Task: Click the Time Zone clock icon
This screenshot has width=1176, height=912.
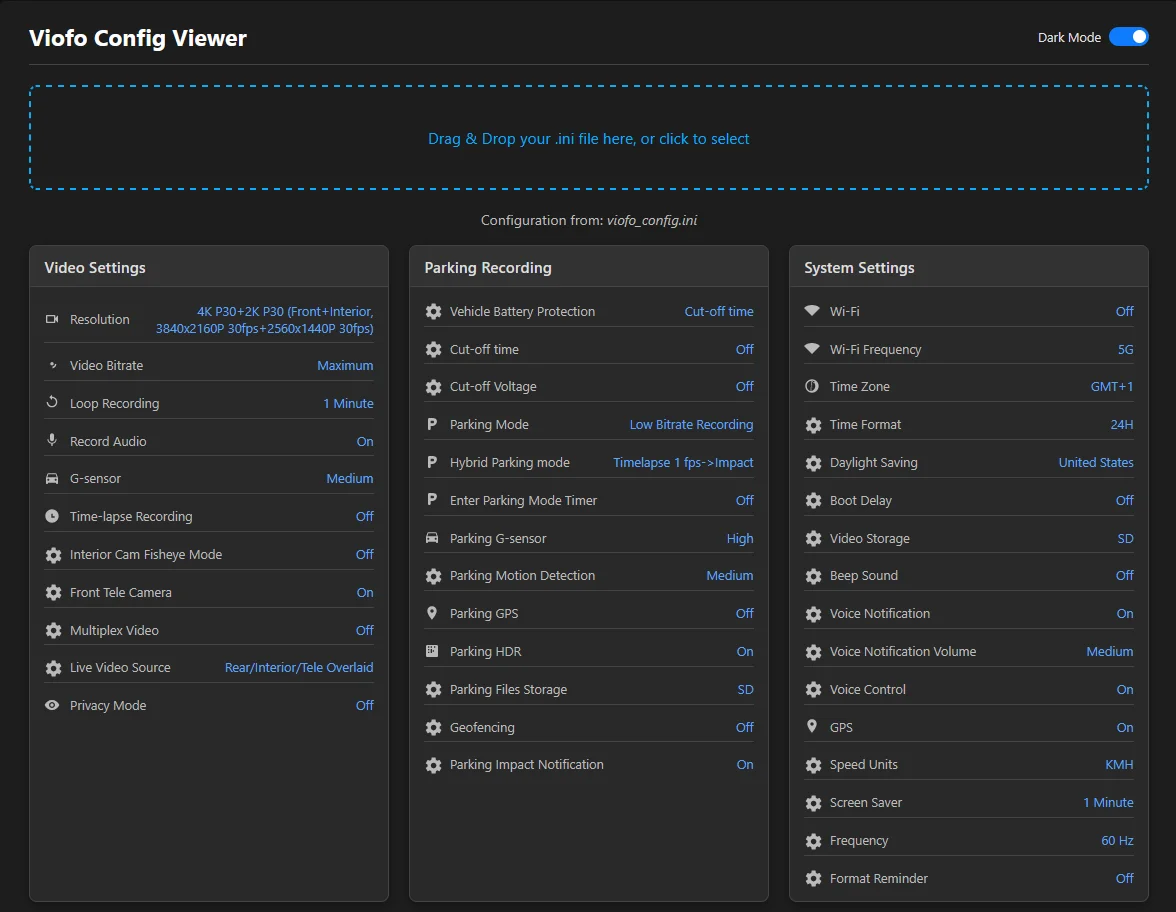Action: tap(812, 386)
